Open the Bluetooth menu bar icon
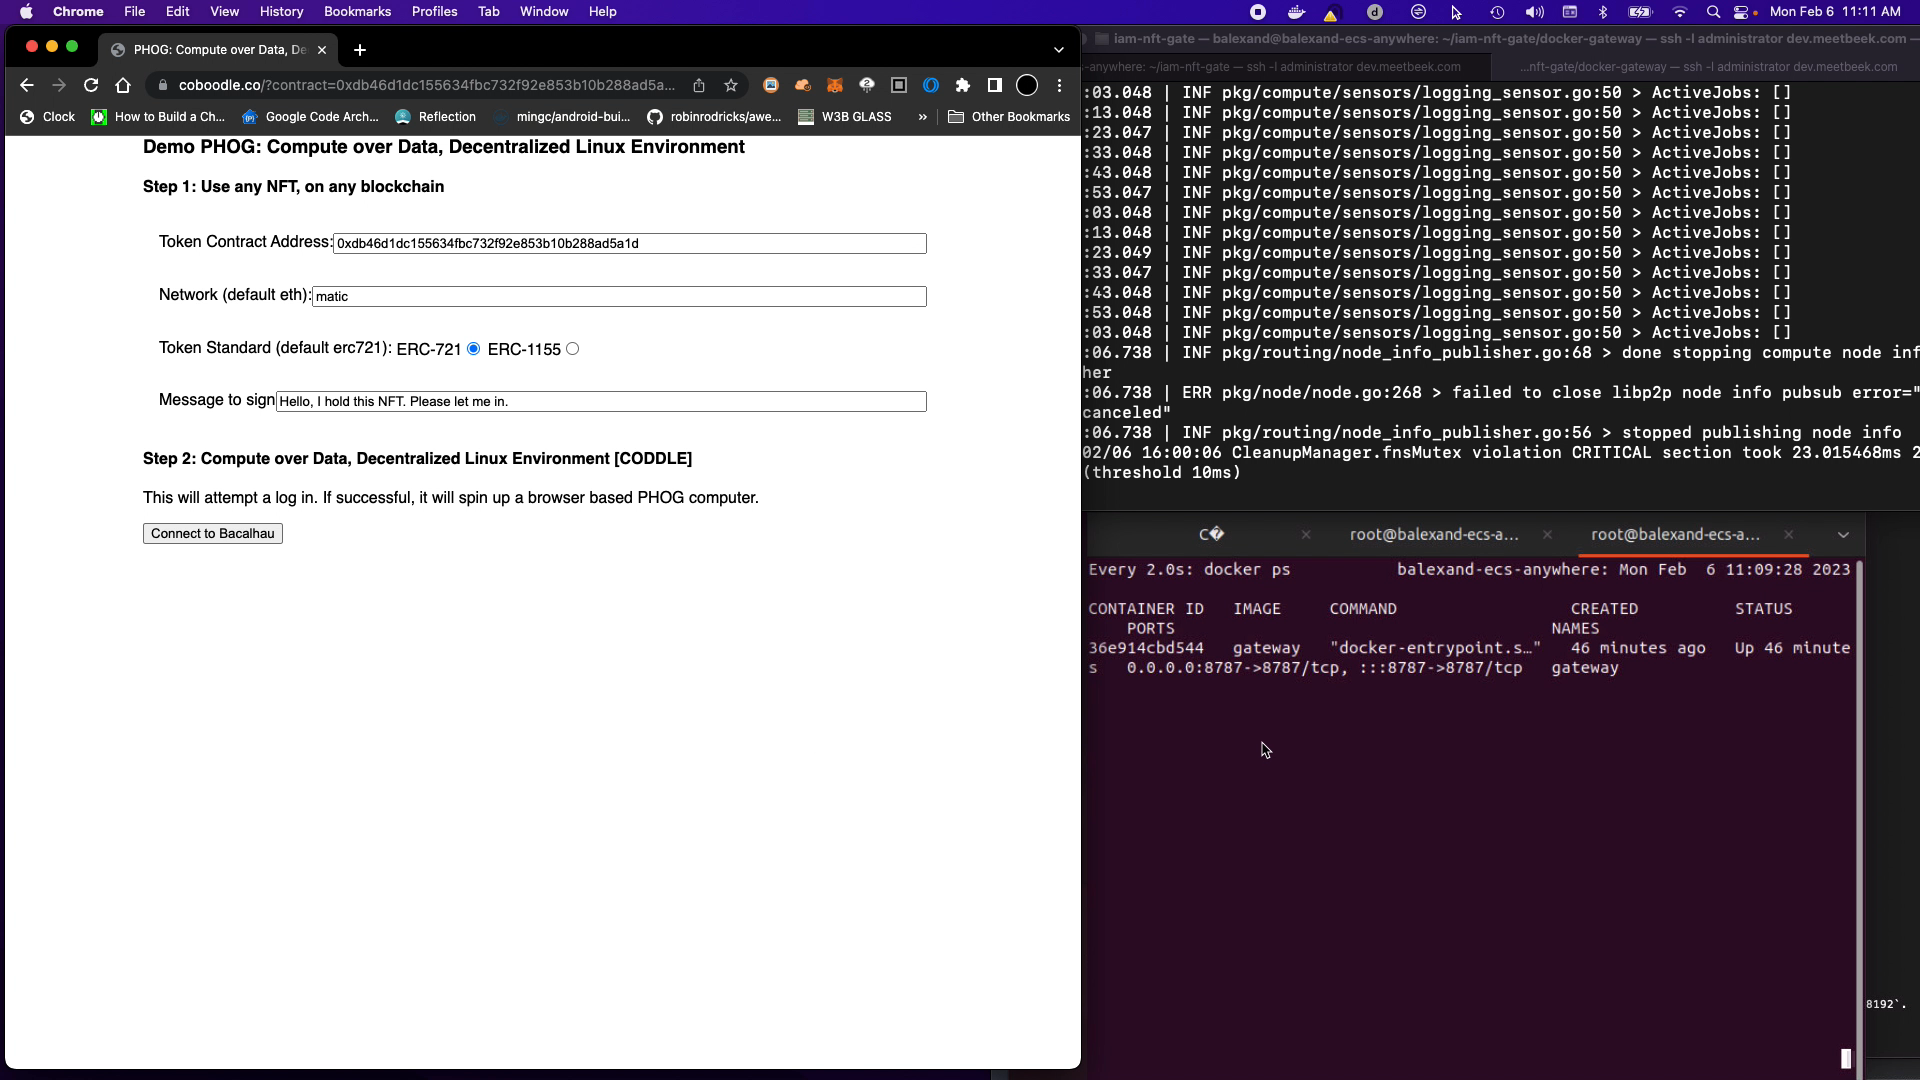The height and width of the screenshot is (1080, 1920). tap(1603, 12)
